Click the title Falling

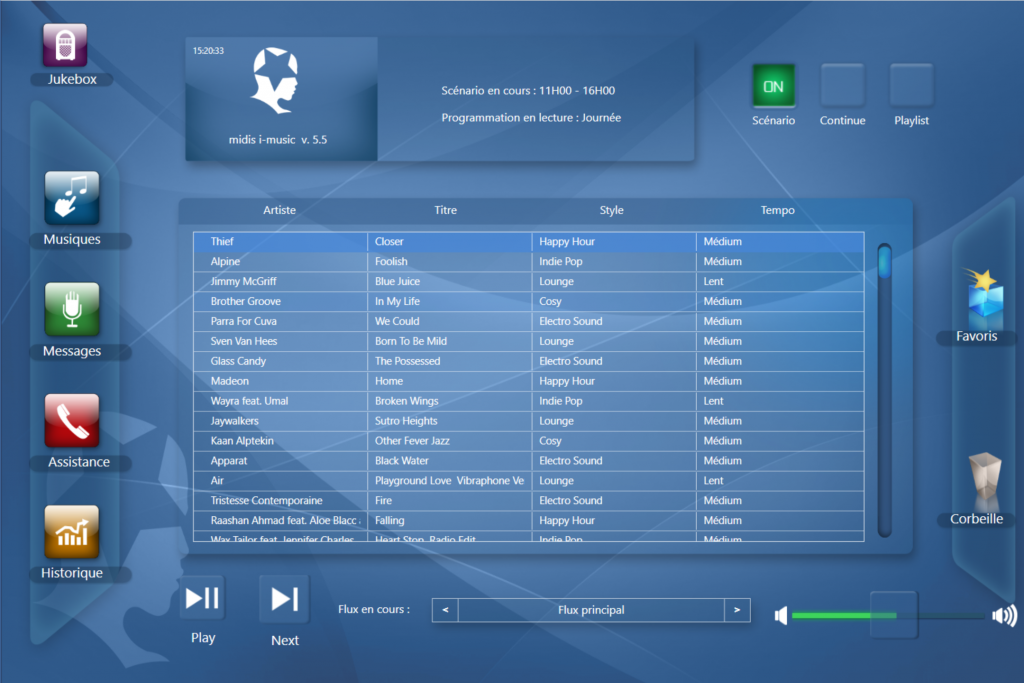[x=390, y=520]
